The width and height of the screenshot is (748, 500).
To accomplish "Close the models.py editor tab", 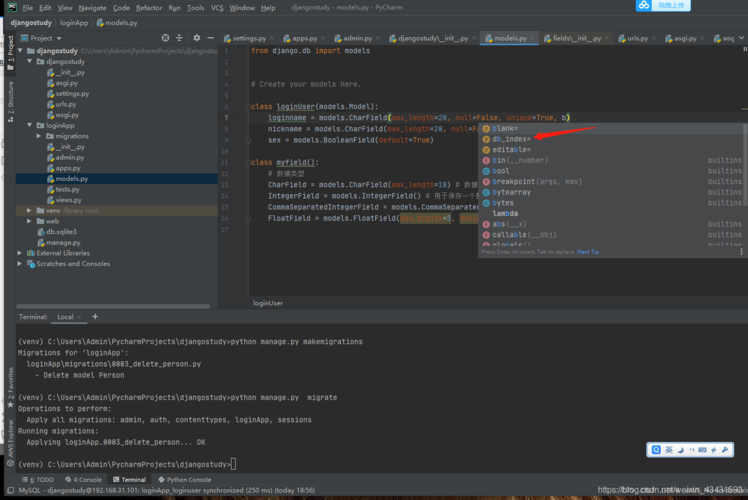I will click(533, 38).
